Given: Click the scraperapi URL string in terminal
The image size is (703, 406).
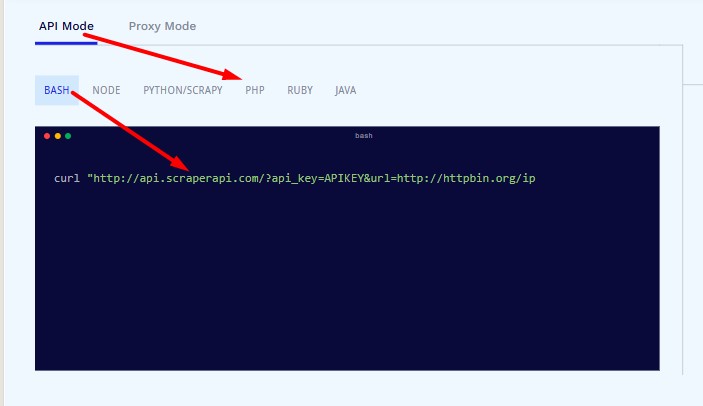Looking at the screenshot, I should click(x=311, y=178).
